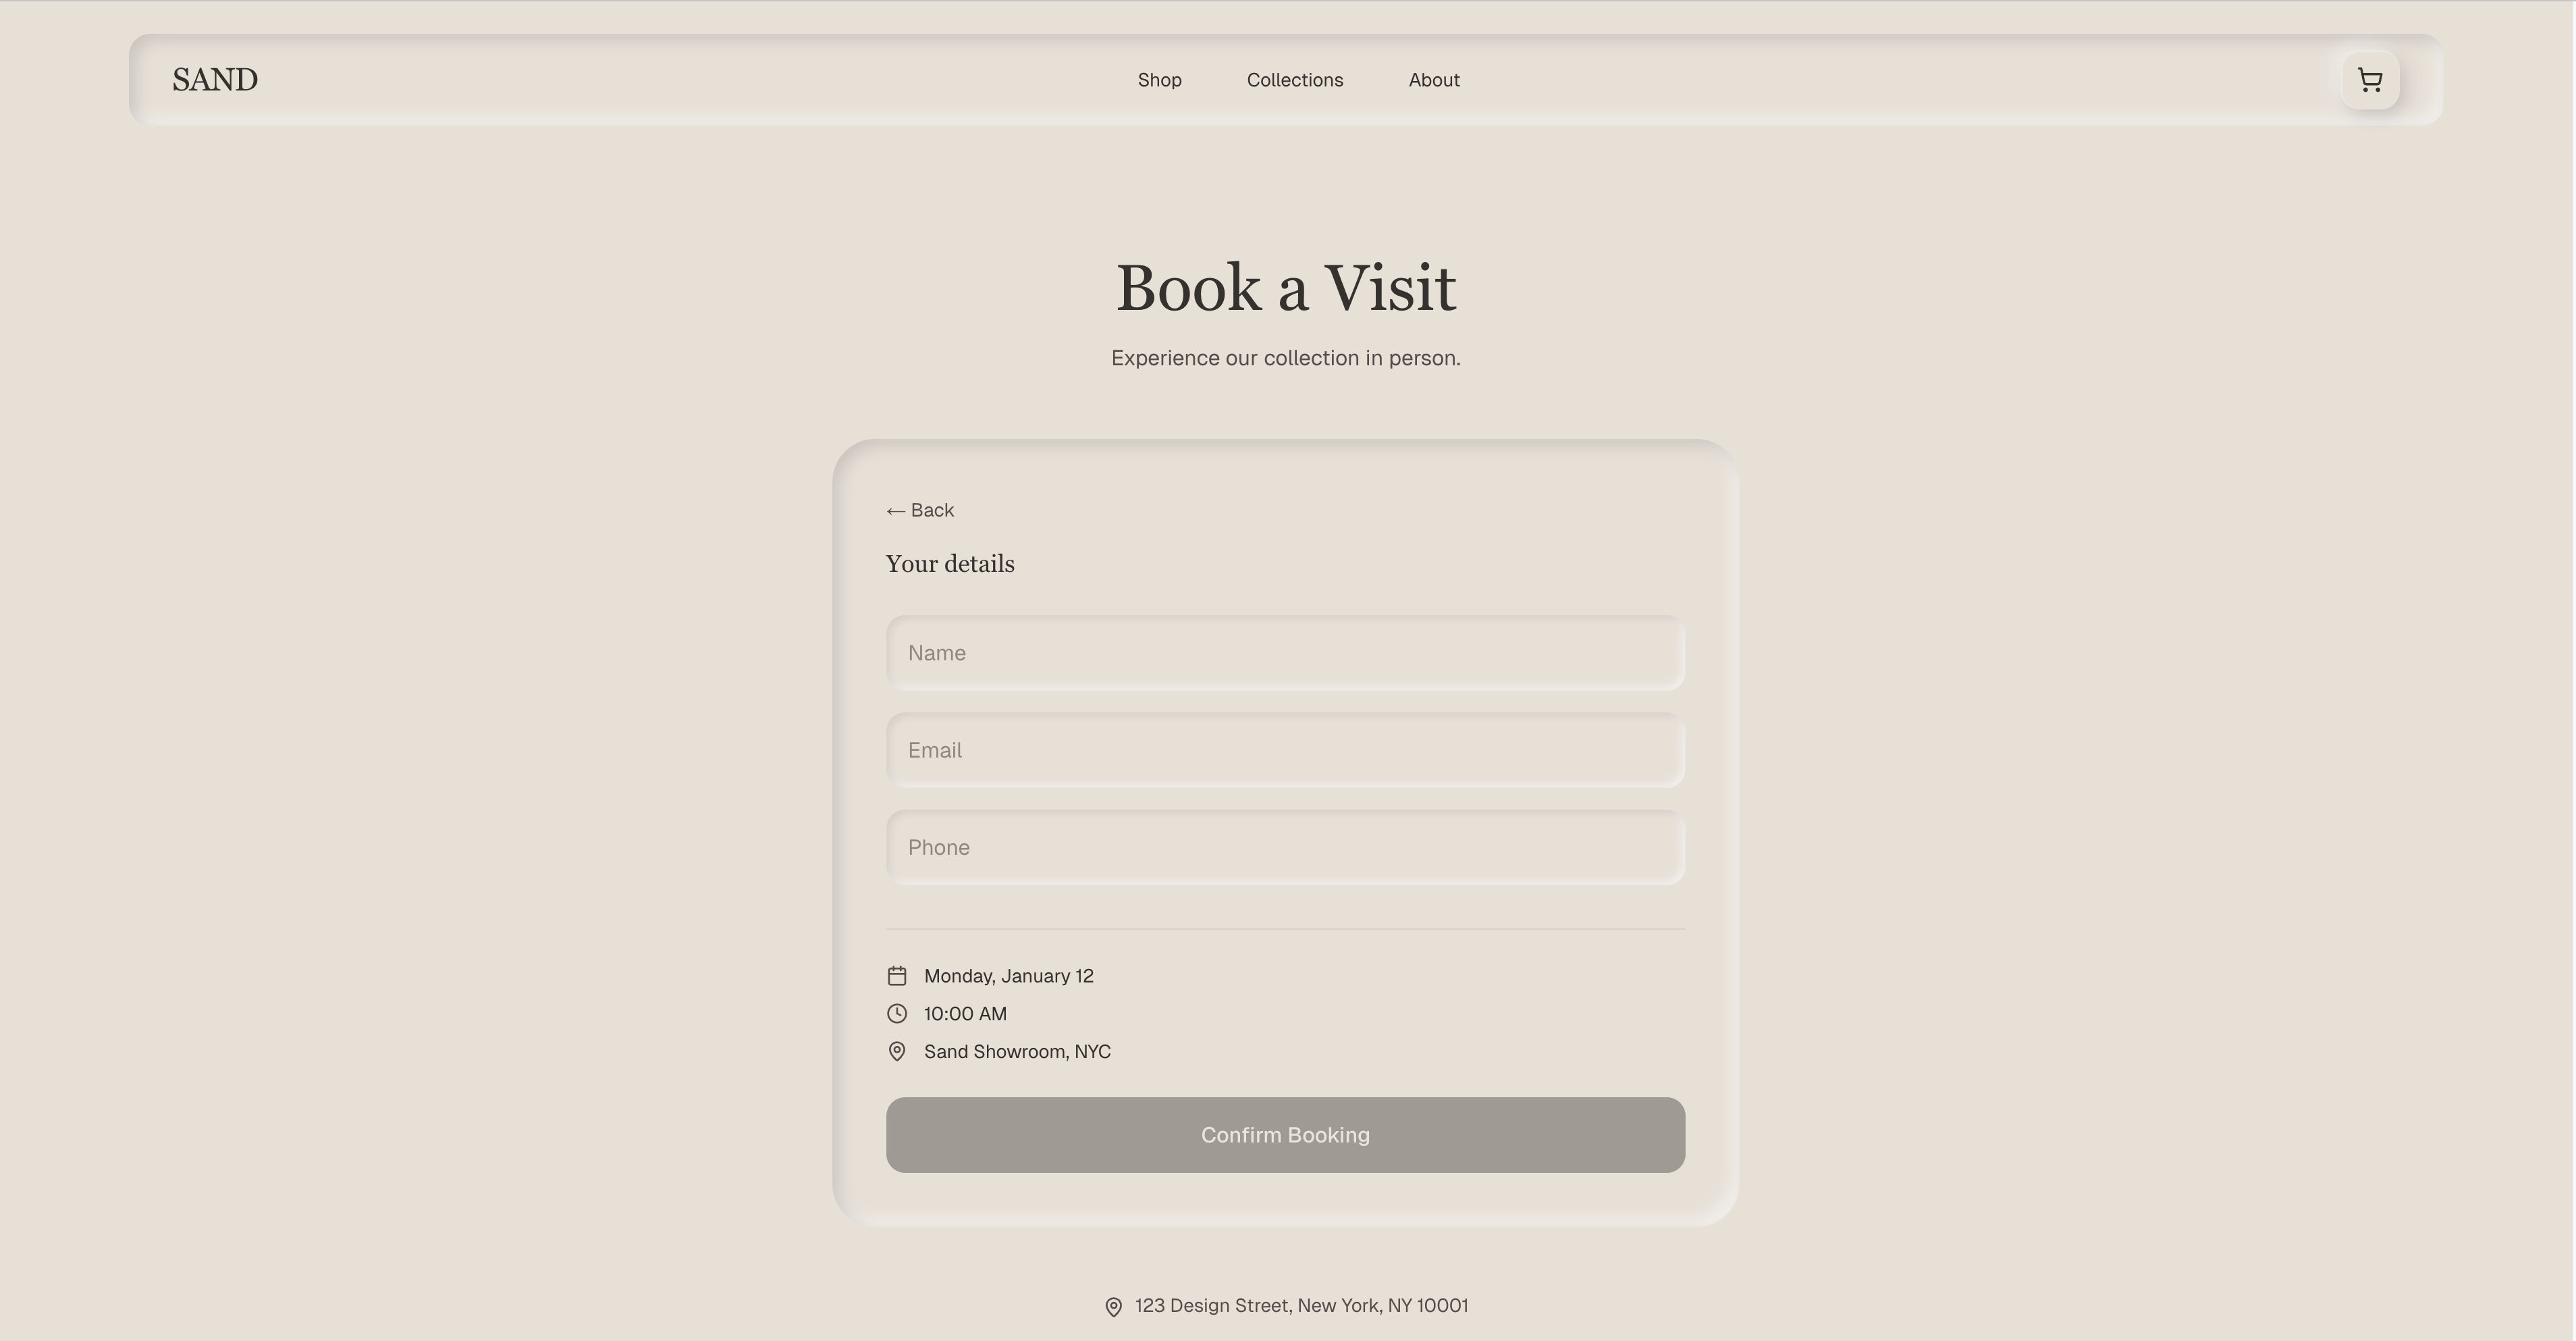2576x1341 pixels.
Task: Open the Shop menu item
Action: [1159, 80]
